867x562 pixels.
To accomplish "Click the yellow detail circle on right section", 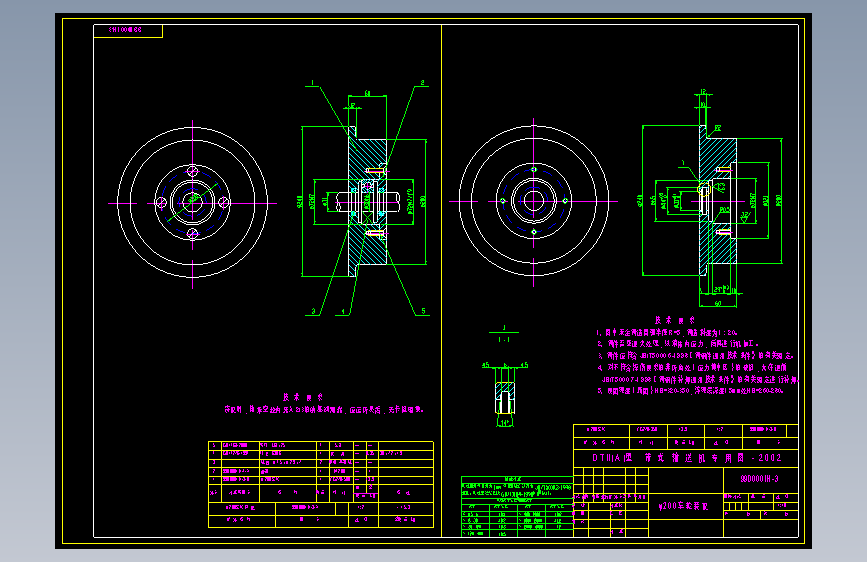I will click(x=704, y=191).
